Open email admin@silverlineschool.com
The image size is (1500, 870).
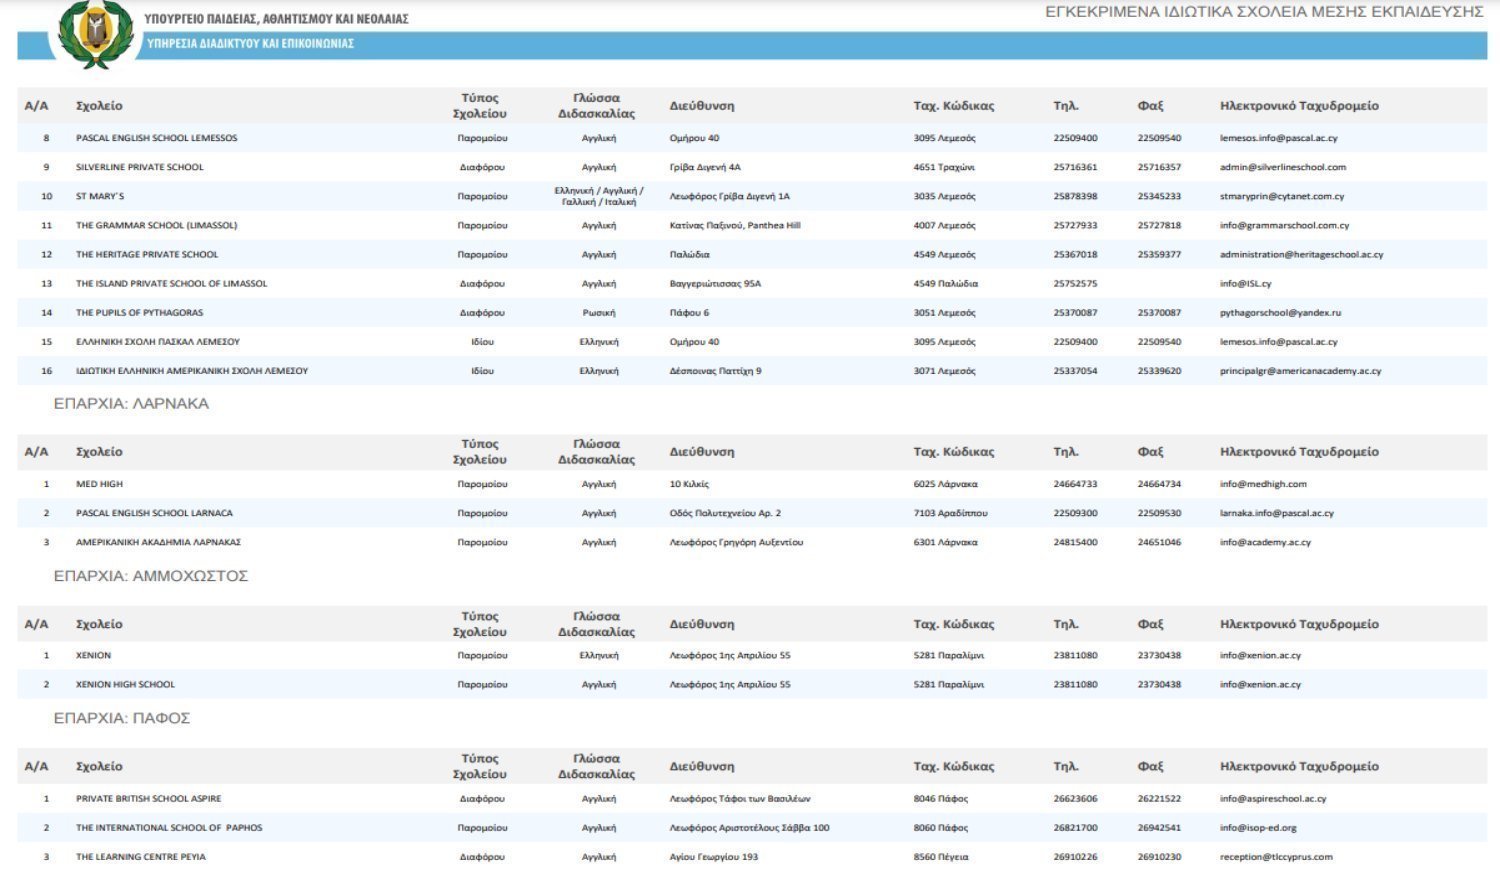1283,167
